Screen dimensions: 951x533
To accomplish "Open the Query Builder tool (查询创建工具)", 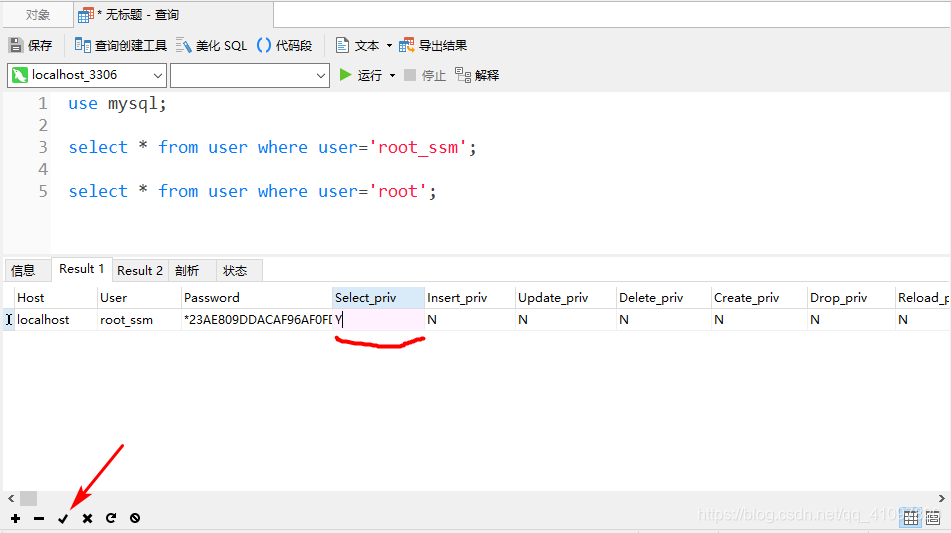I will 120,45.
